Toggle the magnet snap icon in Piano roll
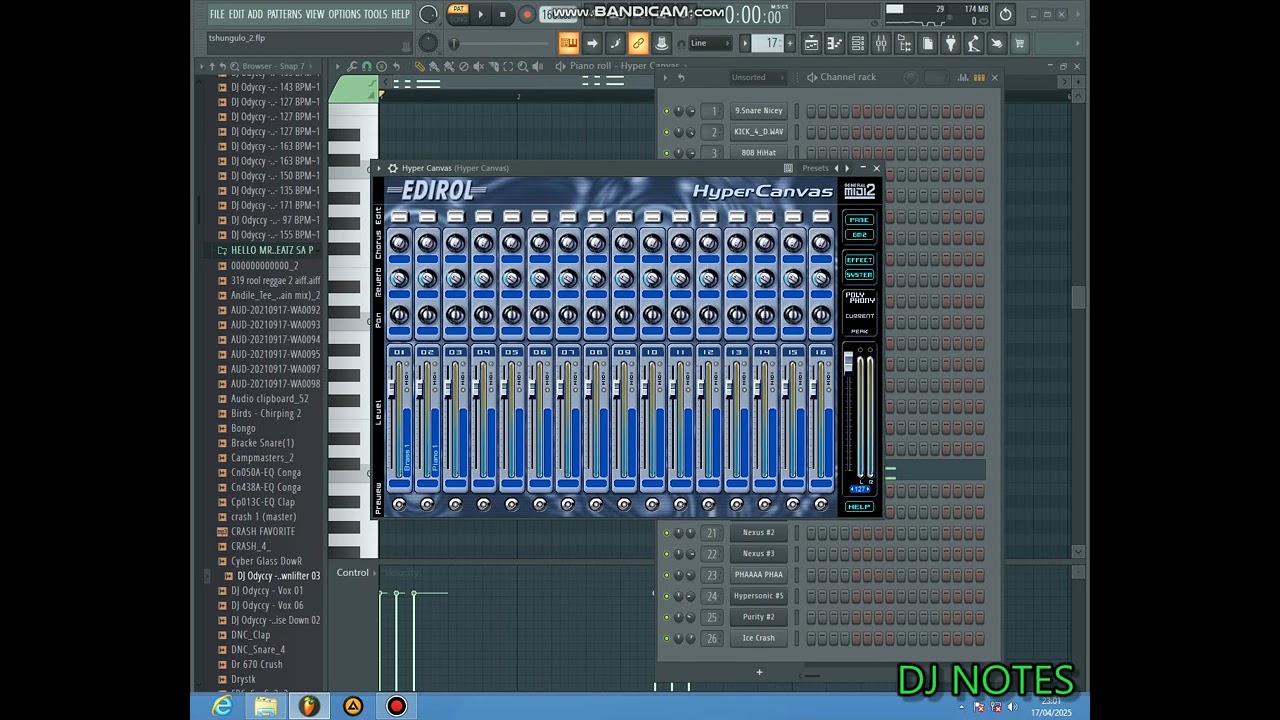Screen dimensions: 1280x720 [x=367, y=66]
